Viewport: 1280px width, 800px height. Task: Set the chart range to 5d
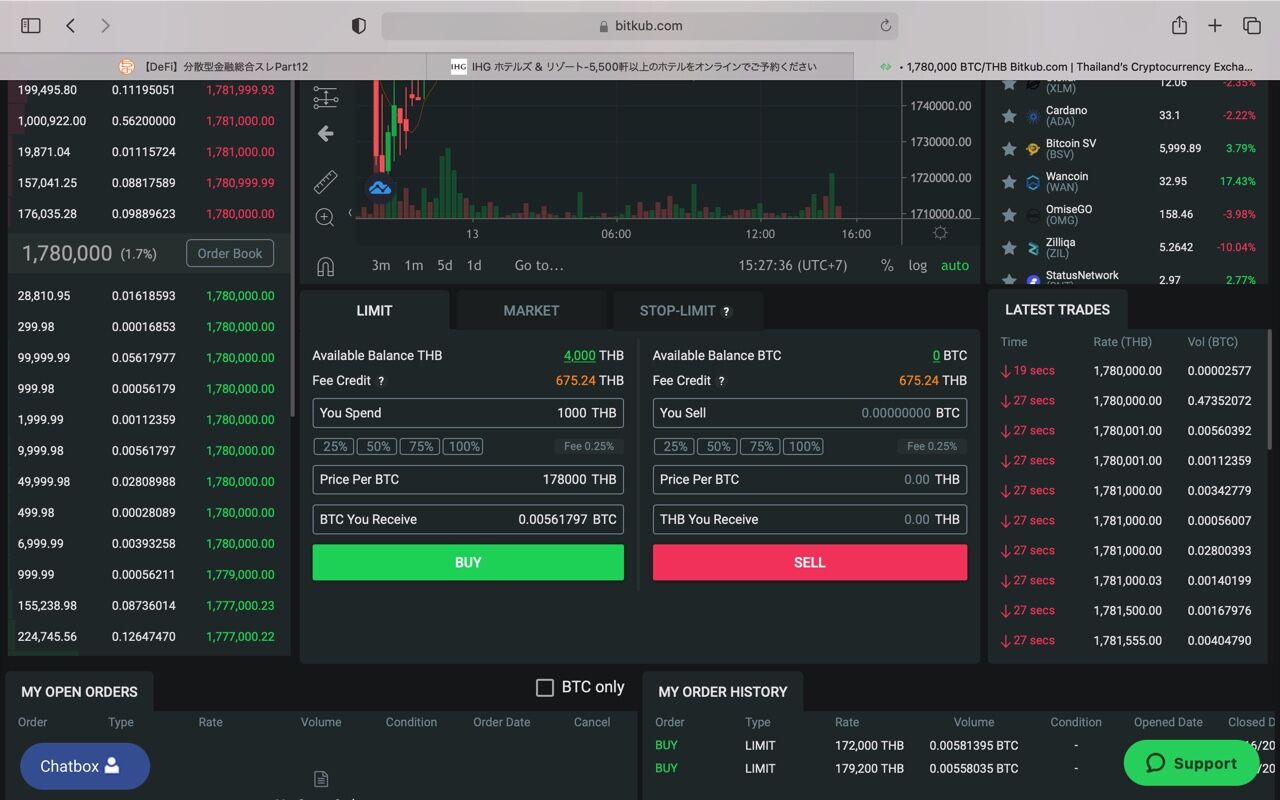(445, 265)
